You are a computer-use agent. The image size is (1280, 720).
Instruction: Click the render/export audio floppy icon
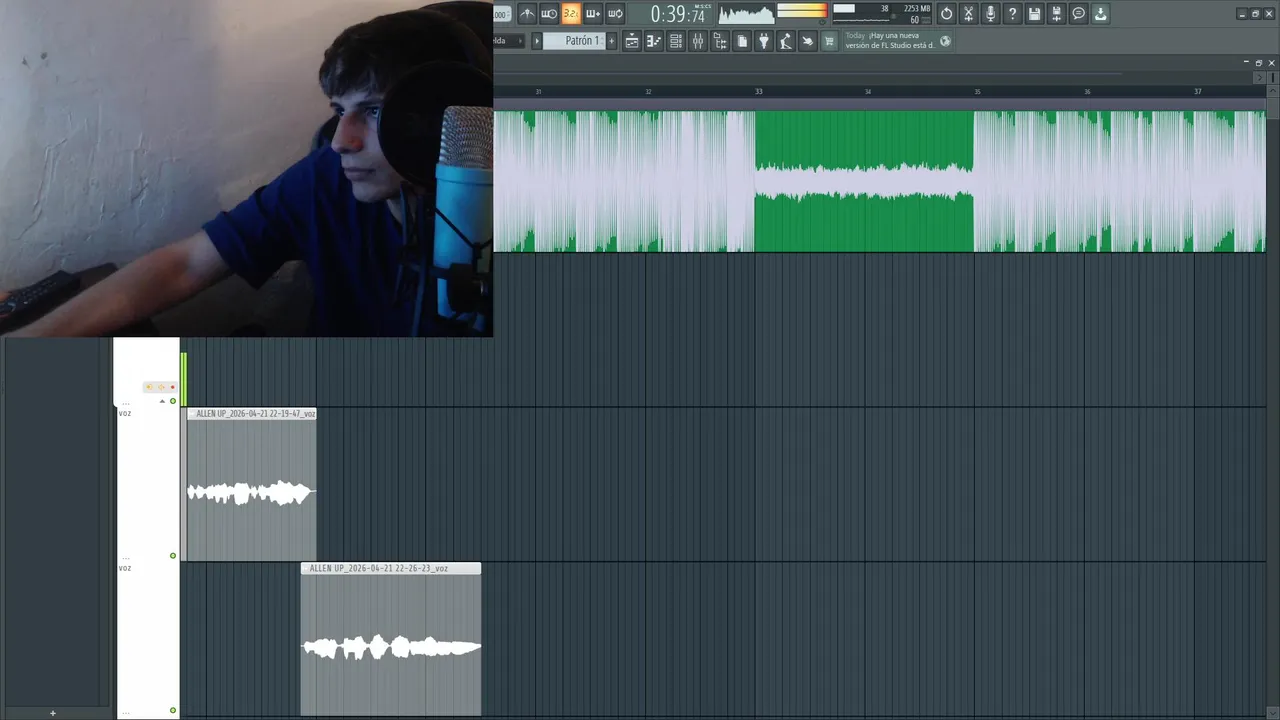[1056, 13]
